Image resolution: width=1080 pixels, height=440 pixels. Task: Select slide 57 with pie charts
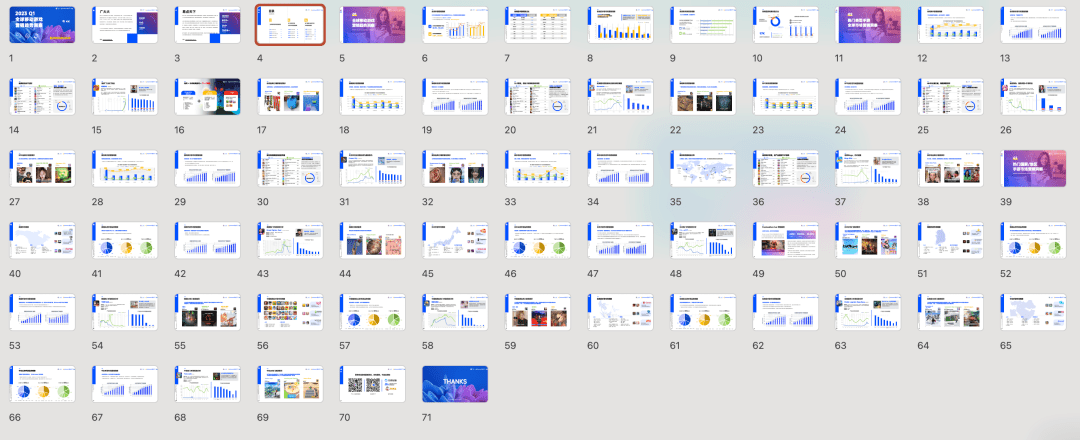tap(372, 313)
